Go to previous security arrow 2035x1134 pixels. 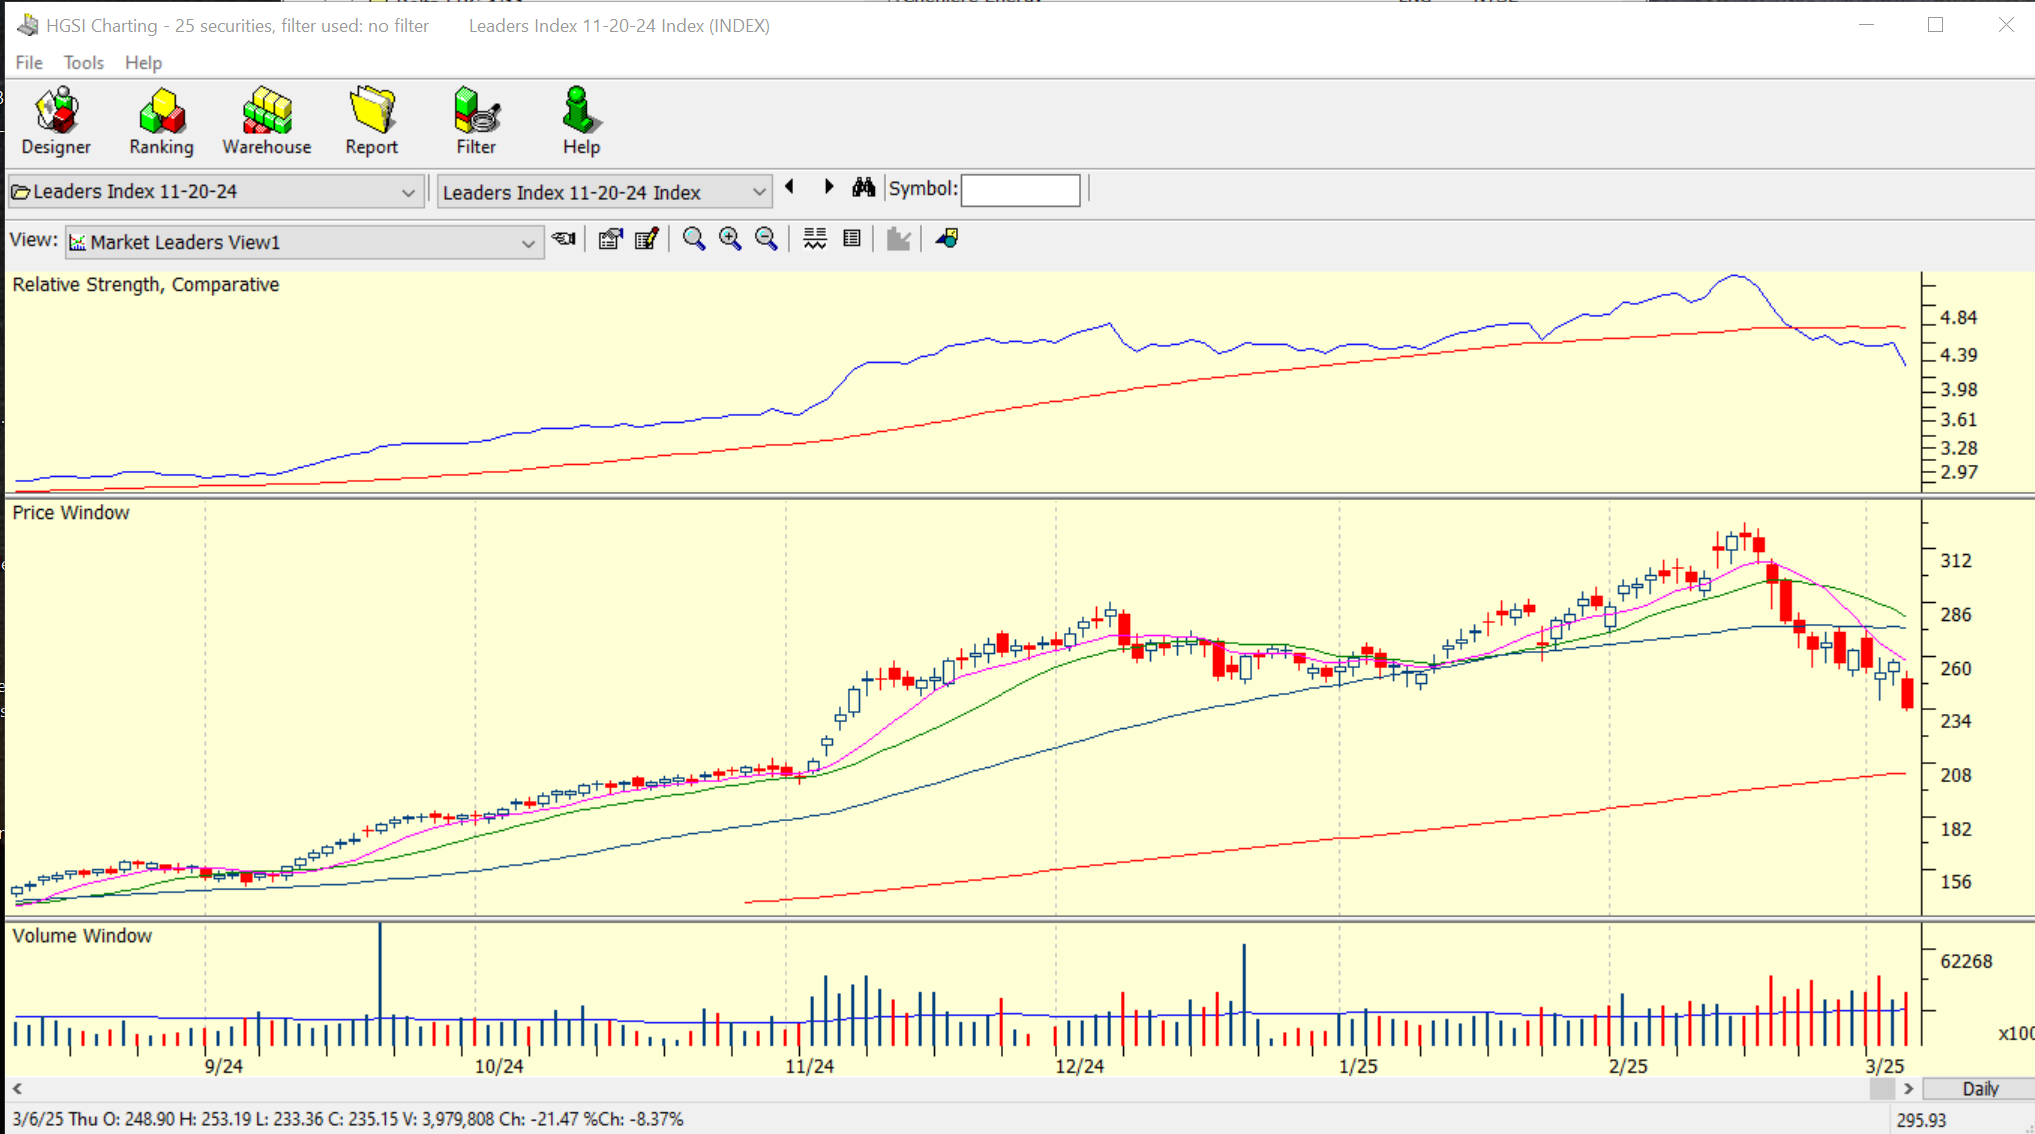pyautogui.click(x=790, y=187)
